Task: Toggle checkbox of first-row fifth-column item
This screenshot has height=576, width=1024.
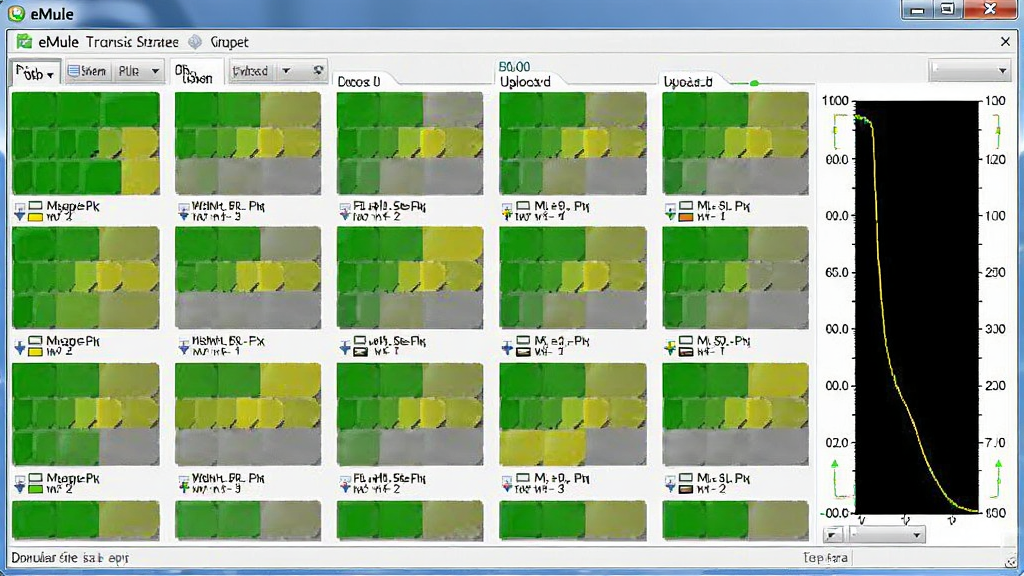Action: [686, 206]
